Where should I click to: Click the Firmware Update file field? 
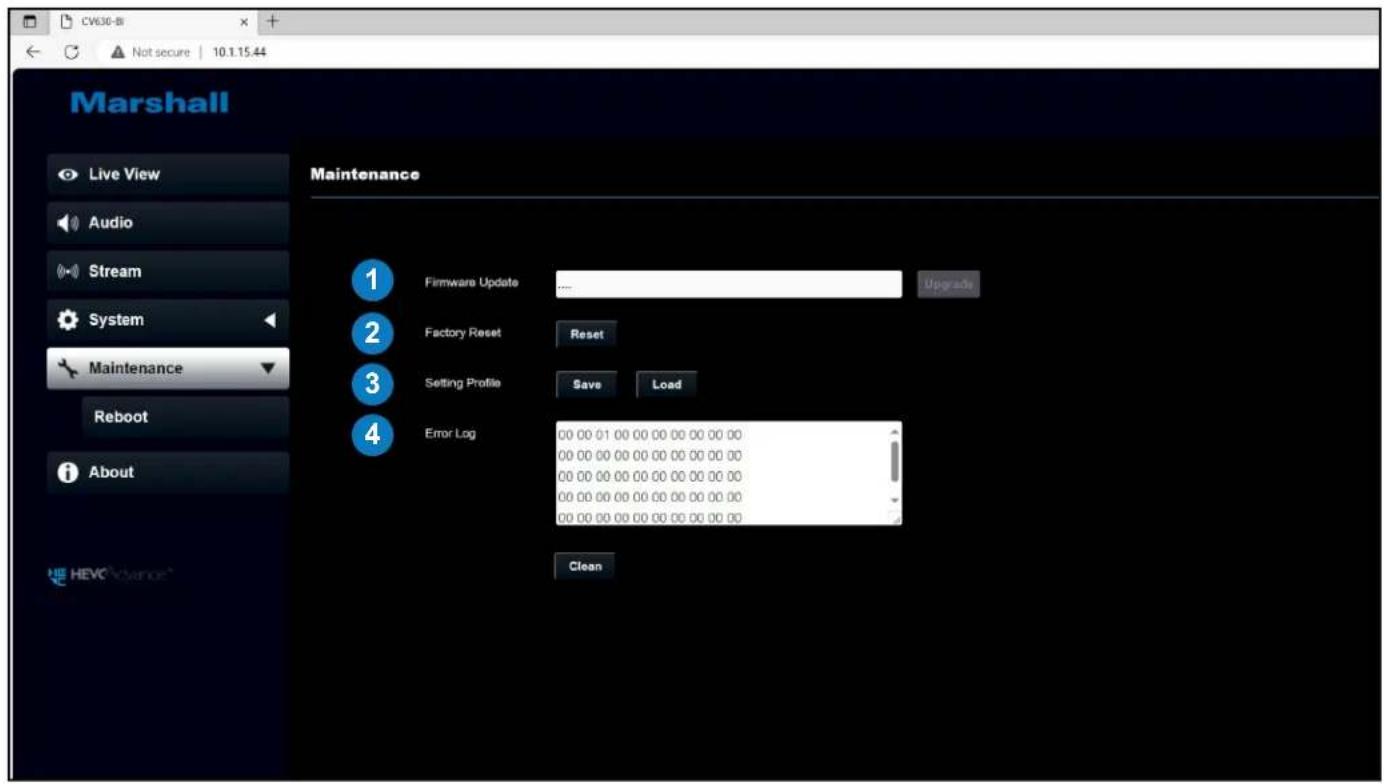(x=729, y=284)
